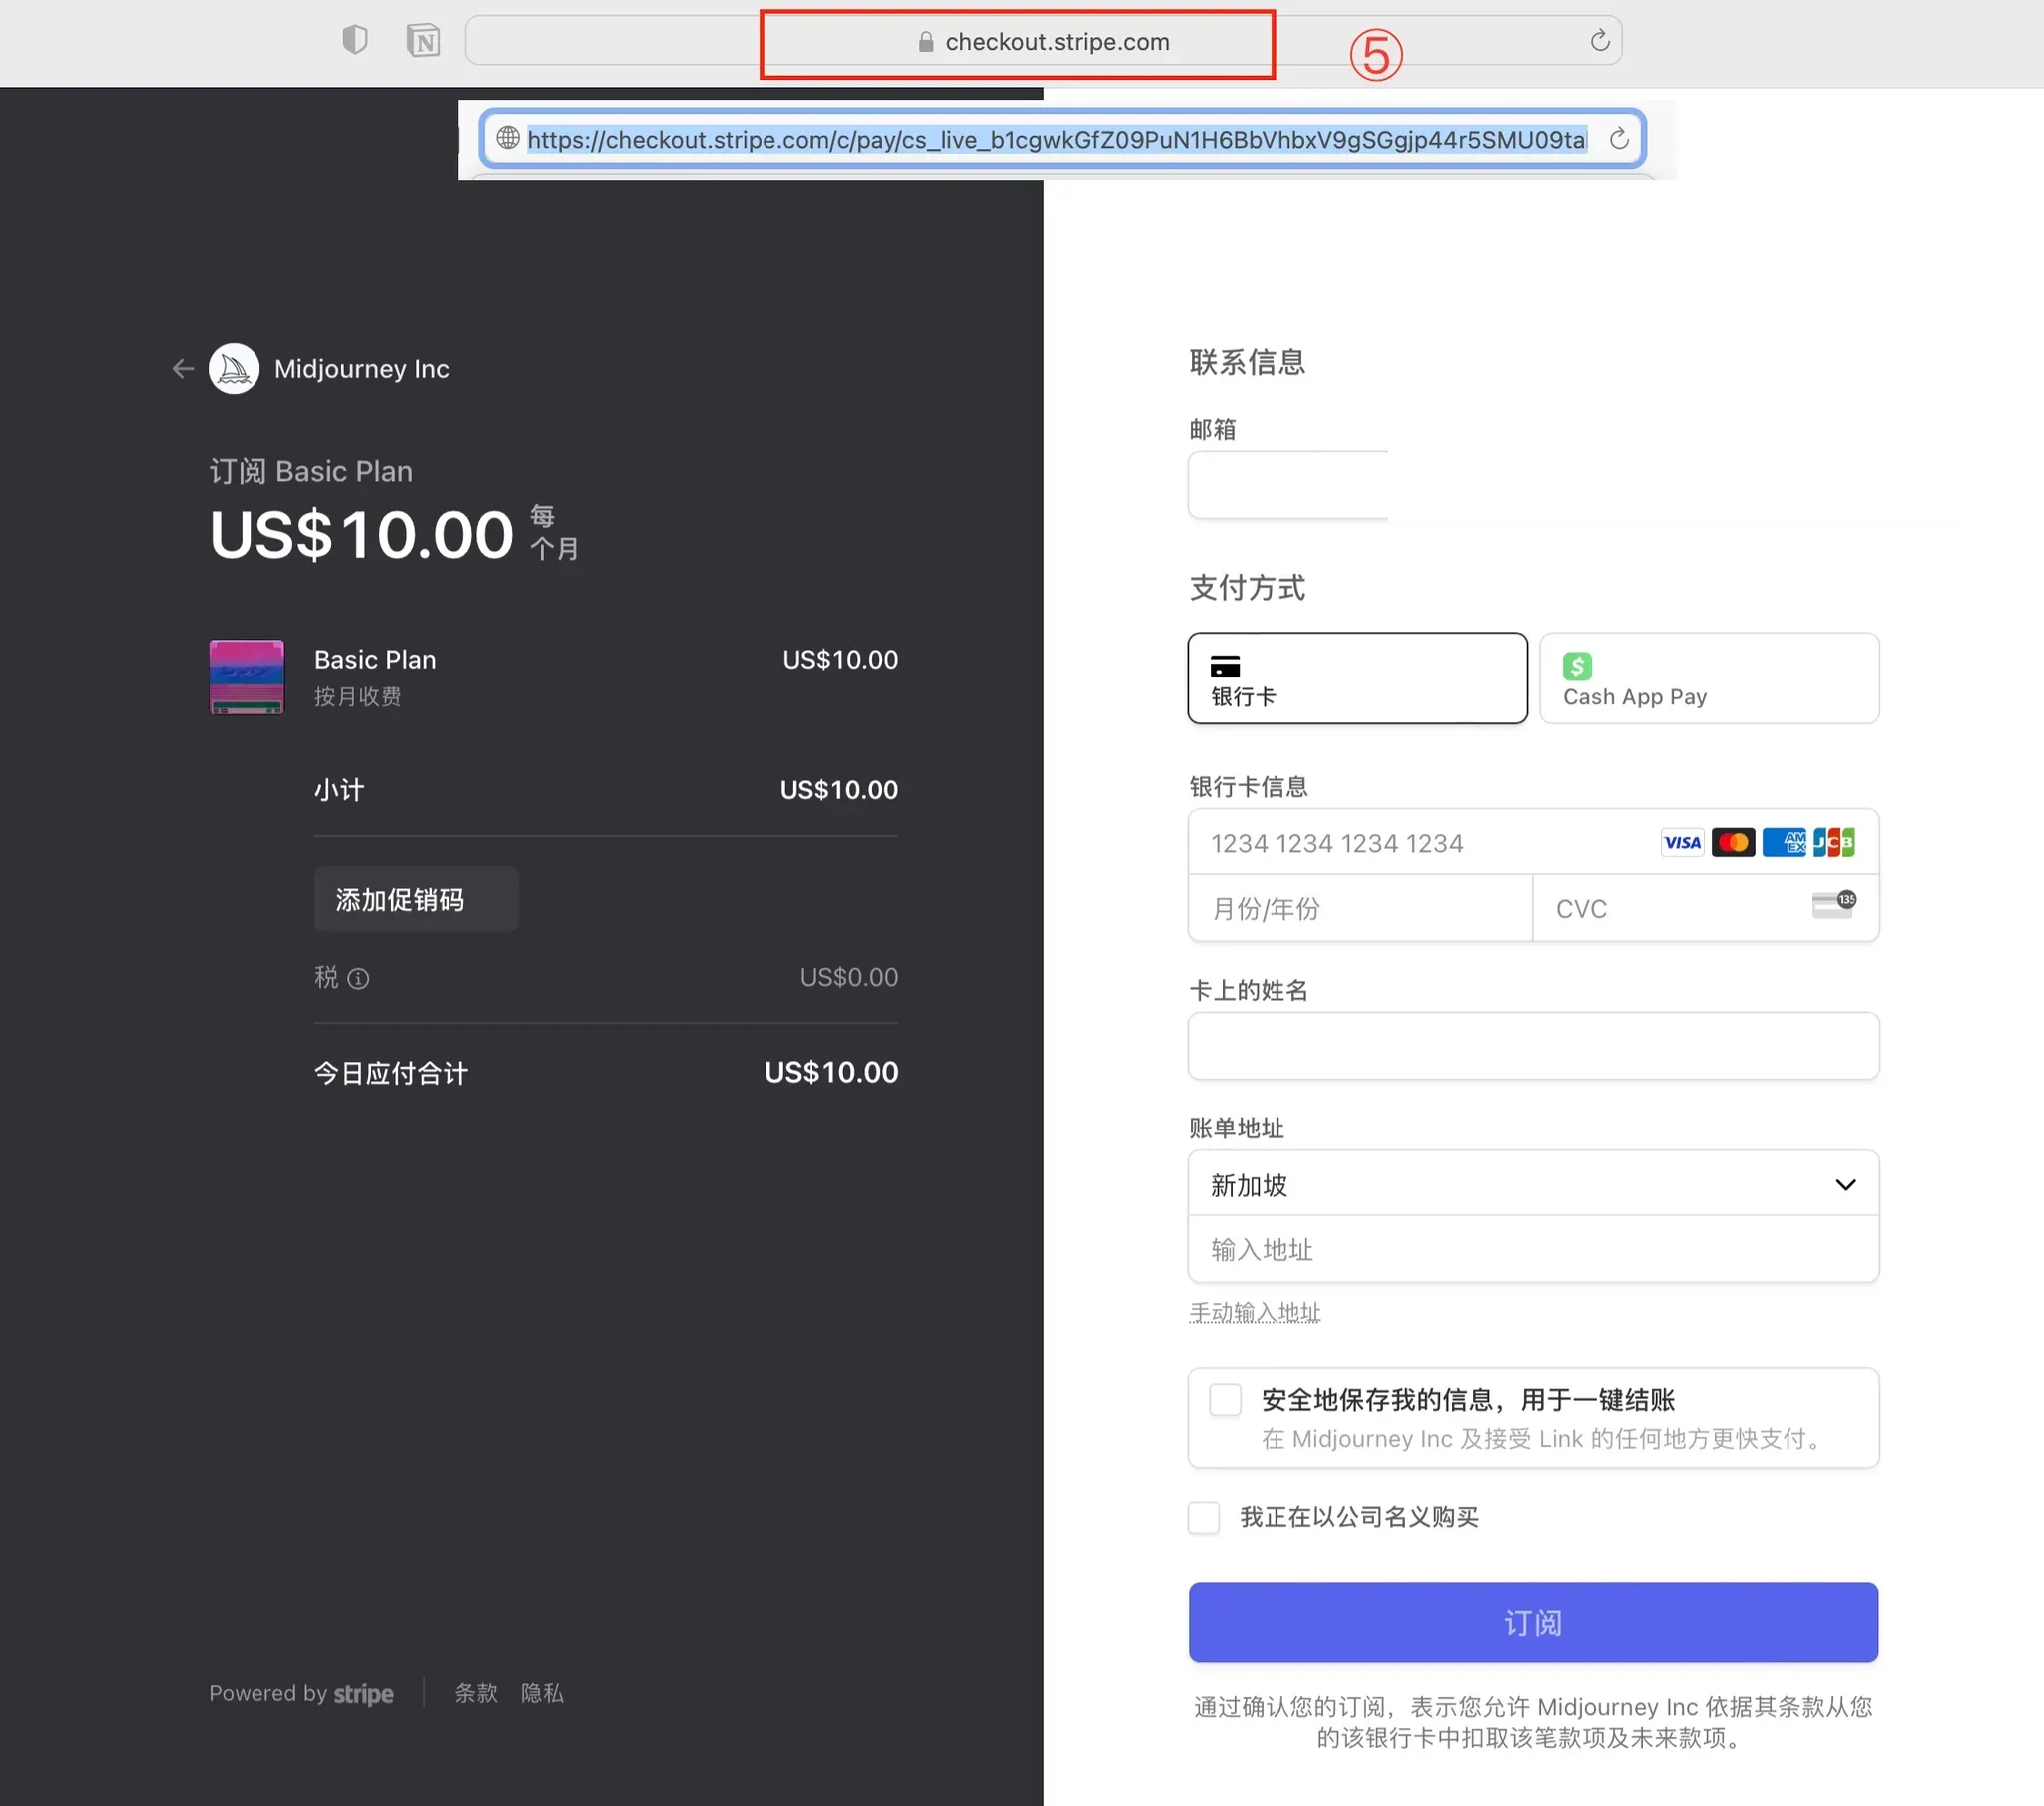Click the CVC card illustration icon
2044x1806 pixels.
pyautogui.click(x=1831, y=903)
